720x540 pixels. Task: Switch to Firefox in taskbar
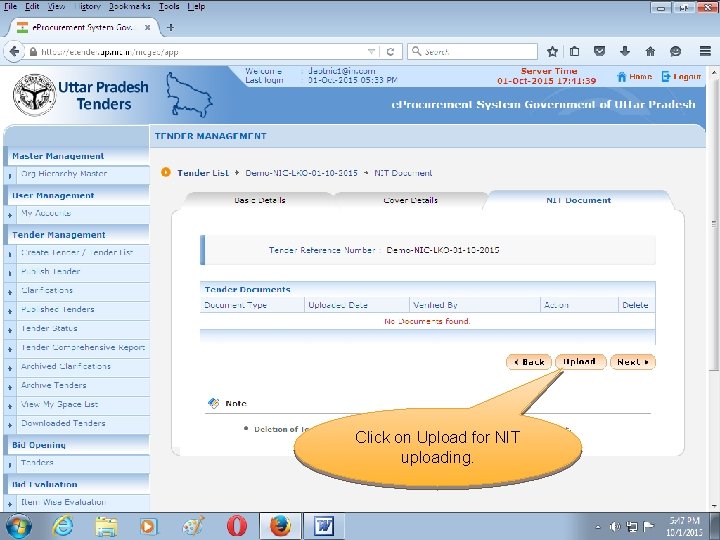(280, 526)
